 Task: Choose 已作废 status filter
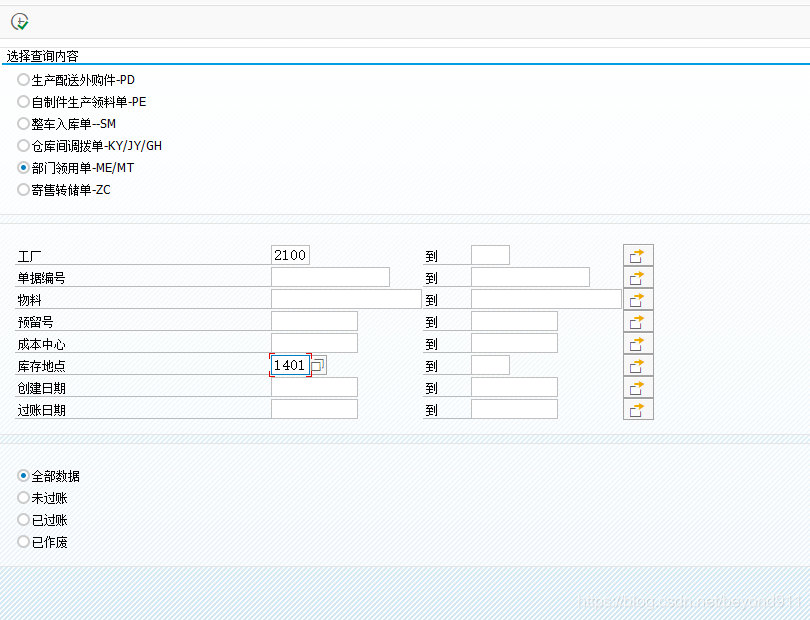[23, 541]
